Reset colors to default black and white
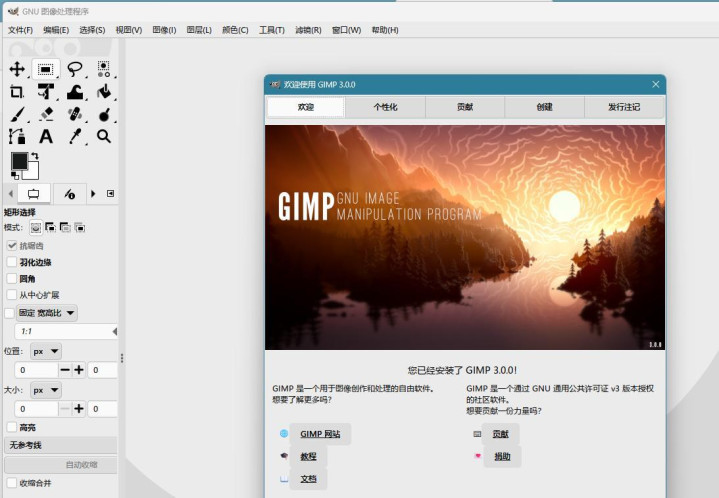719x498 pixels. [15, 175]
